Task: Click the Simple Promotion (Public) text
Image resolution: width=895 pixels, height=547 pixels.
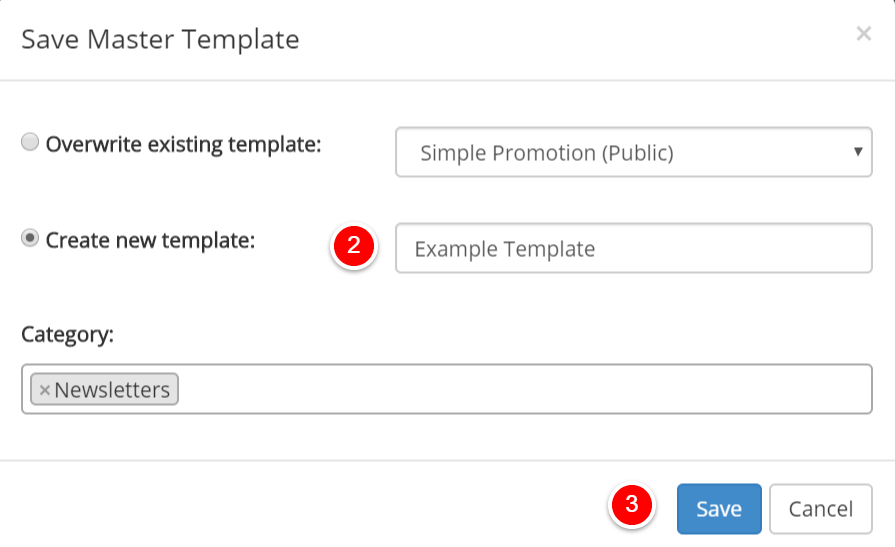Action: (547, 153)
